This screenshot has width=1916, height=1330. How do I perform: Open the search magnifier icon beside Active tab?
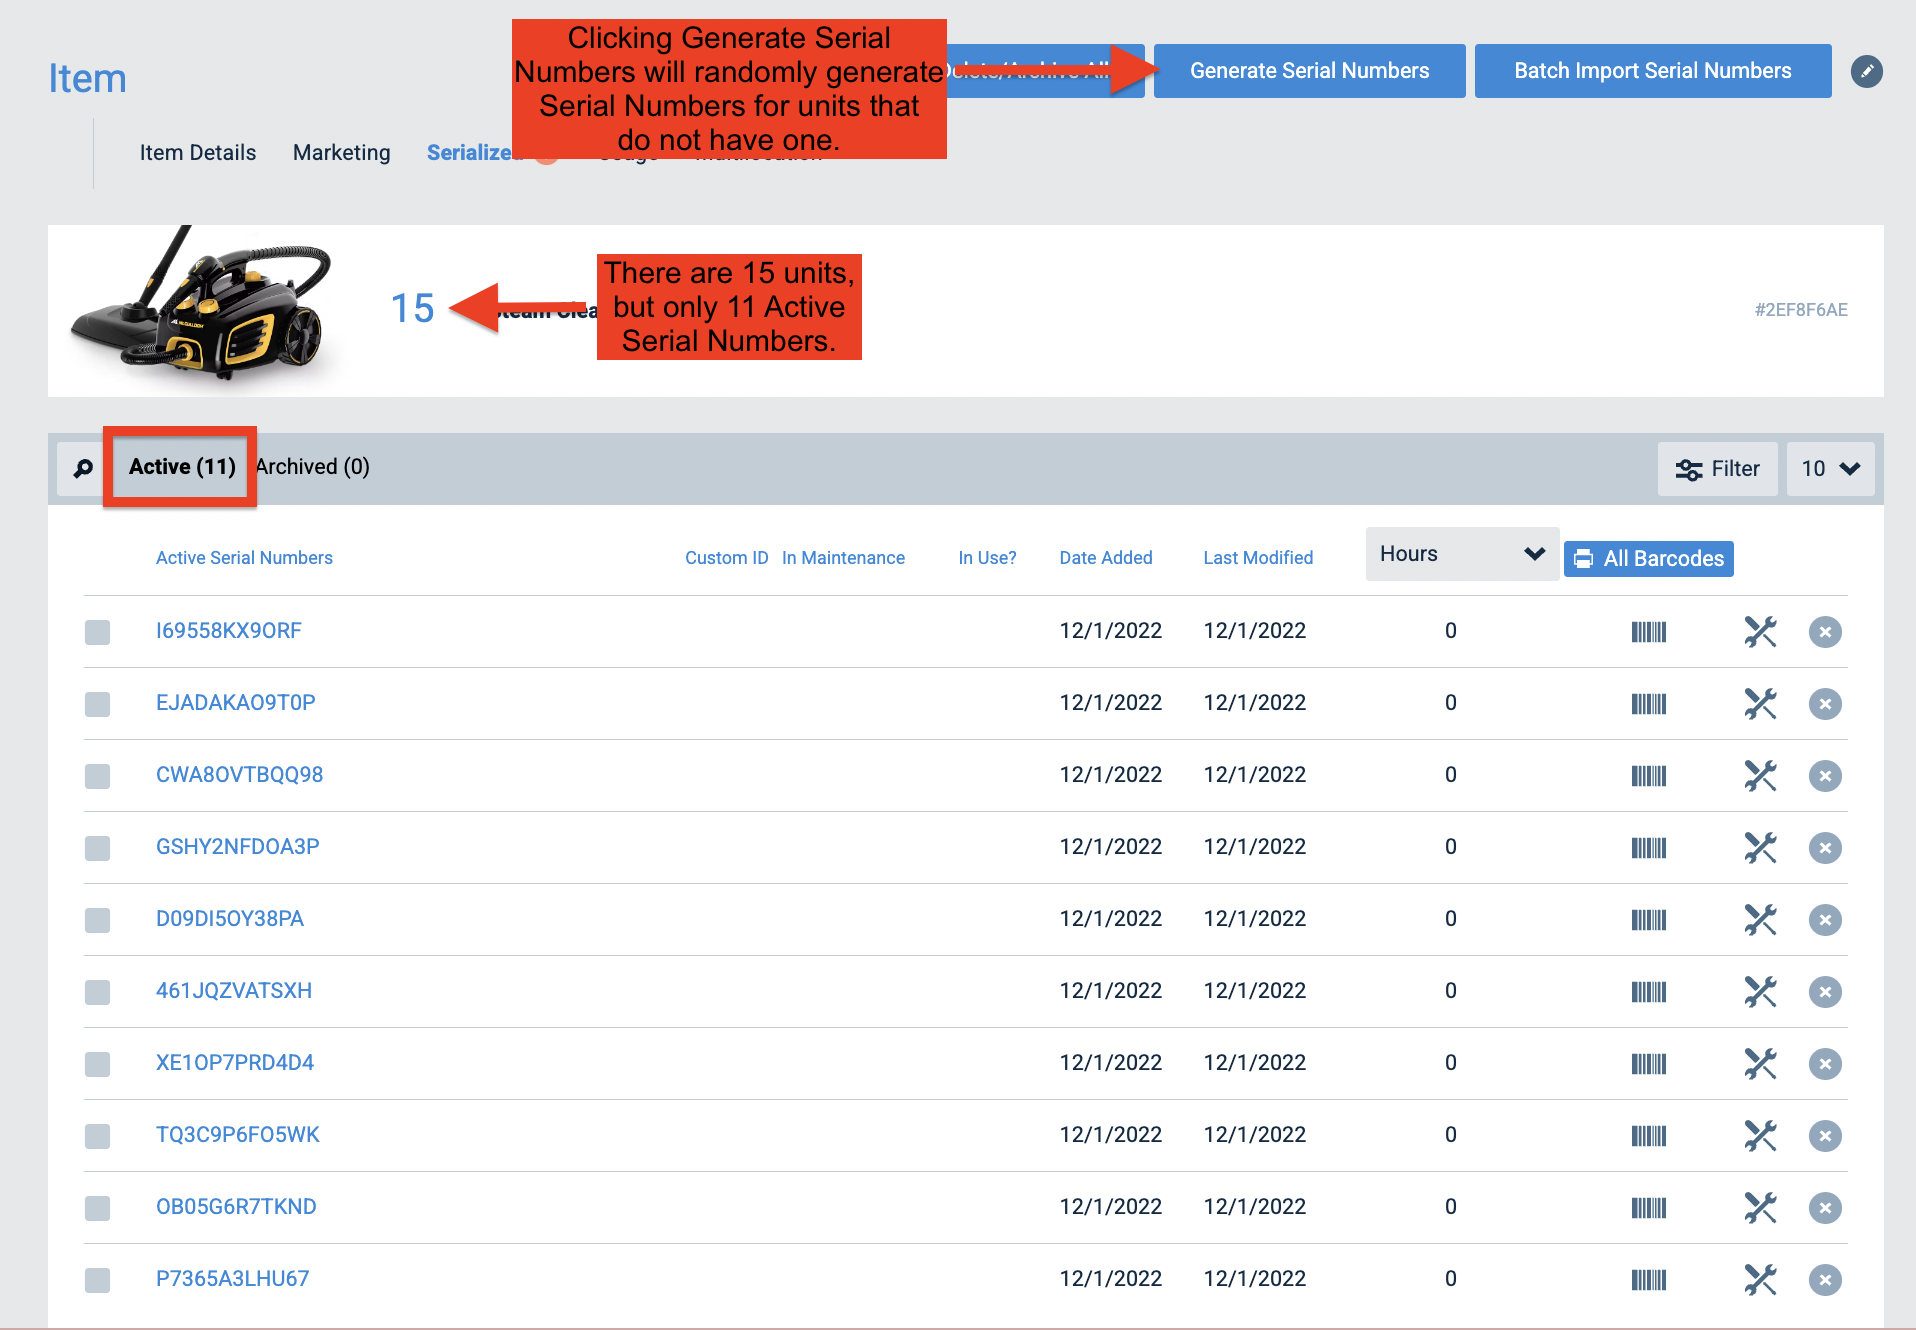click(x=83, y=468)
